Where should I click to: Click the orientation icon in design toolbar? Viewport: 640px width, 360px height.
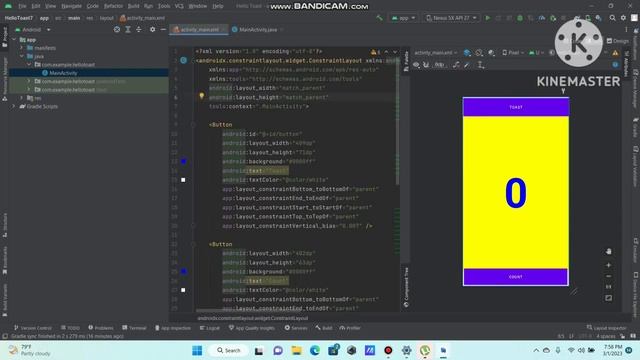pyautogui.click(x=479, y=53)
